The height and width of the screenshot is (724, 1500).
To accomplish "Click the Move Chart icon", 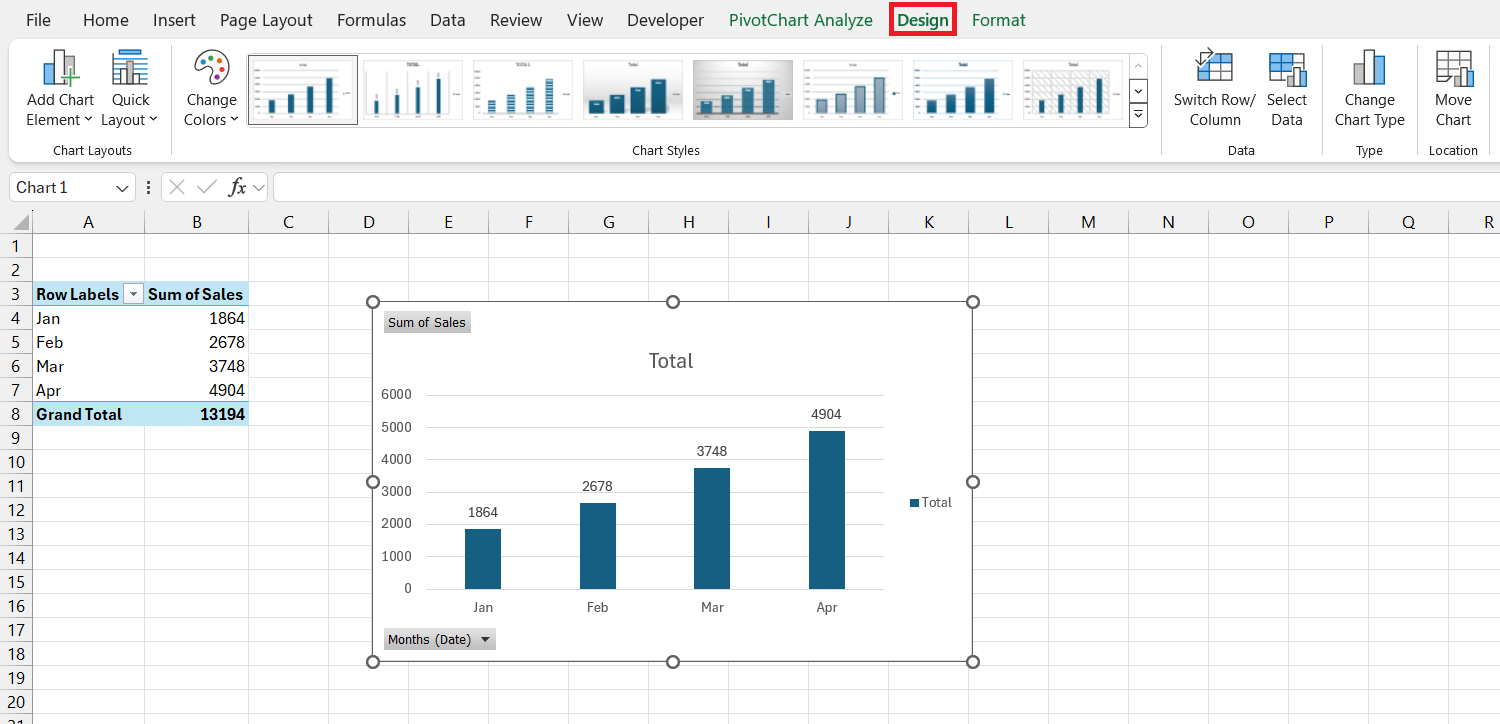I will 1452,88.
